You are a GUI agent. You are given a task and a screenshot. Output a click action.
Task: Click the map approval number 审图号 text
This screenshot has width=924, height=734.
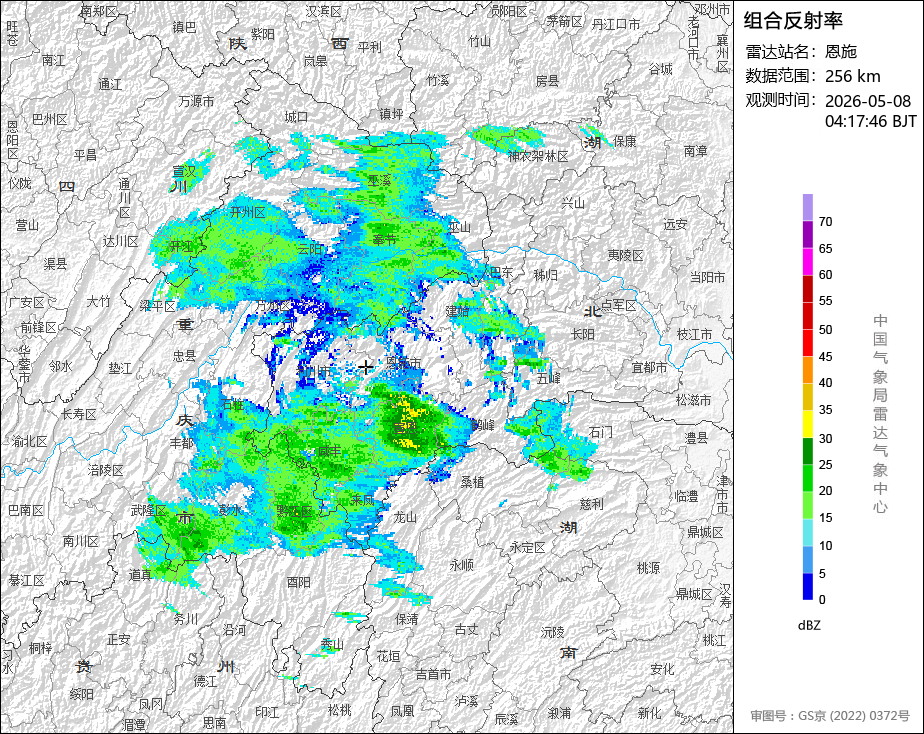pyautogui.click(x=830, y=716)
